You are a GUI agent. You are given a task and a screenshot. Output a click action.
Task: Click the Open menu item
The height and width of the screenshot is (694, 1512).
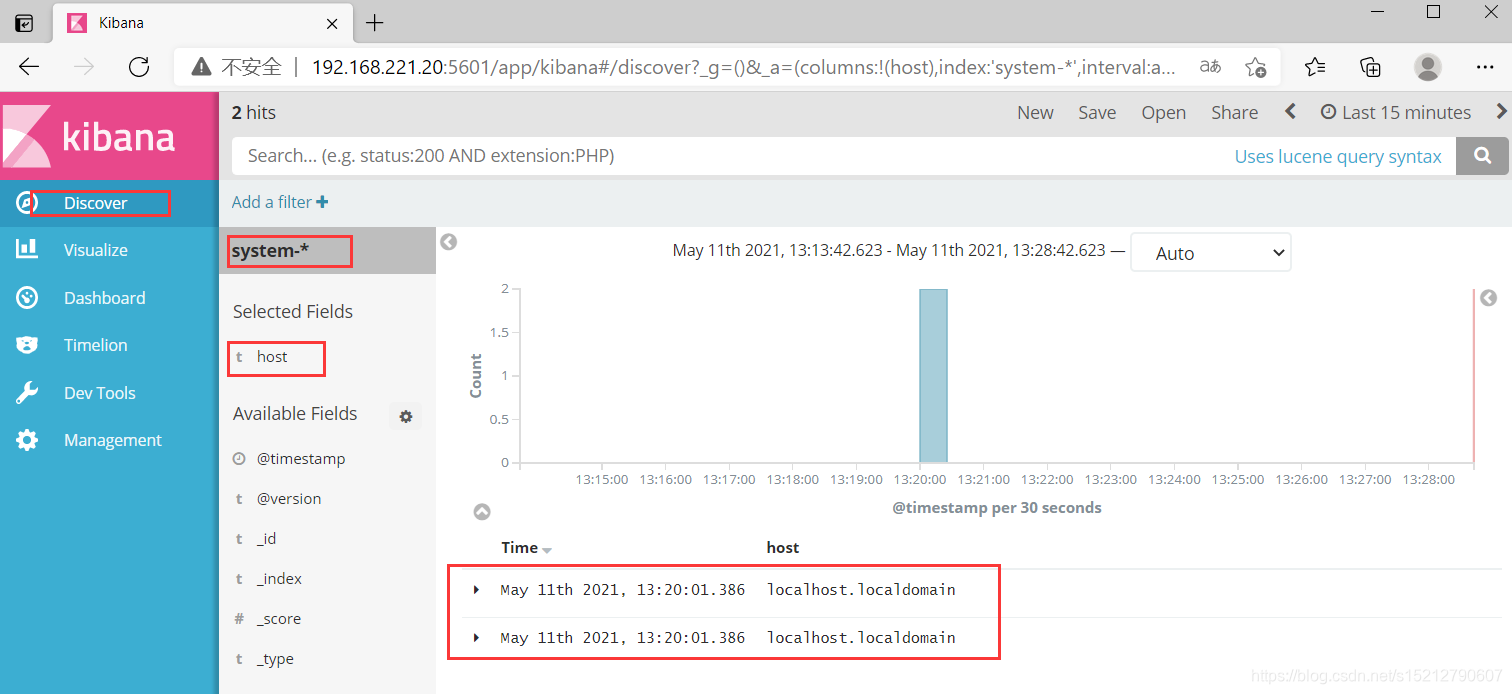pyautogui.click(x=1164, y=112)
